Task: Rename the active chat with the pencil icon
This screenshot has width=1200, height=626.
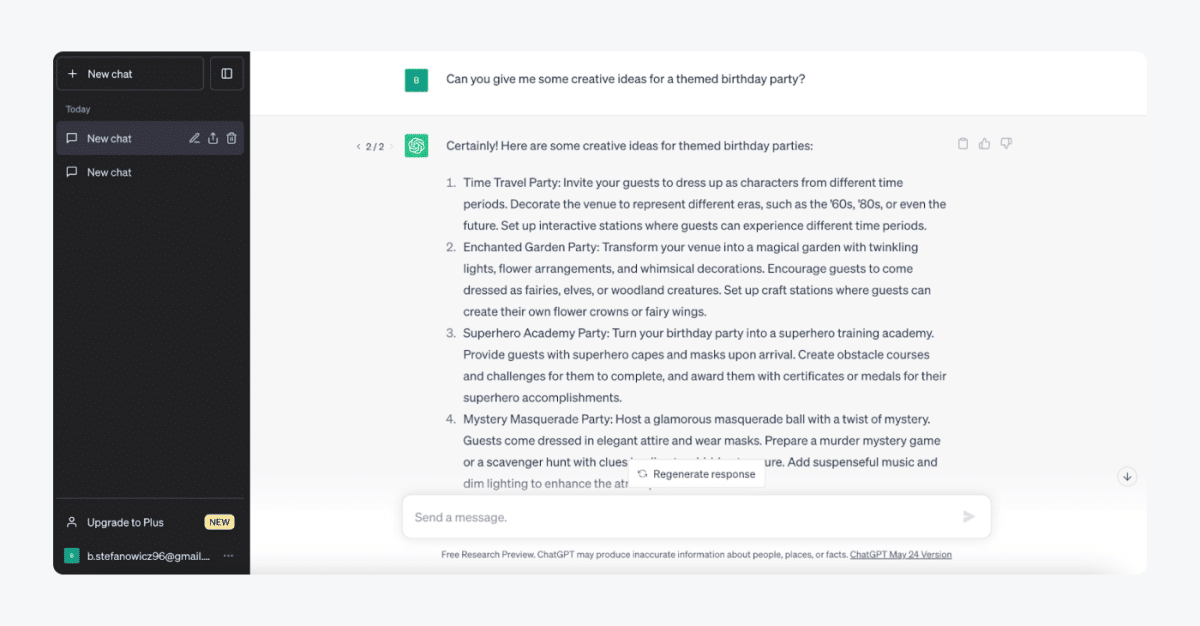Action: coord(195,138)
